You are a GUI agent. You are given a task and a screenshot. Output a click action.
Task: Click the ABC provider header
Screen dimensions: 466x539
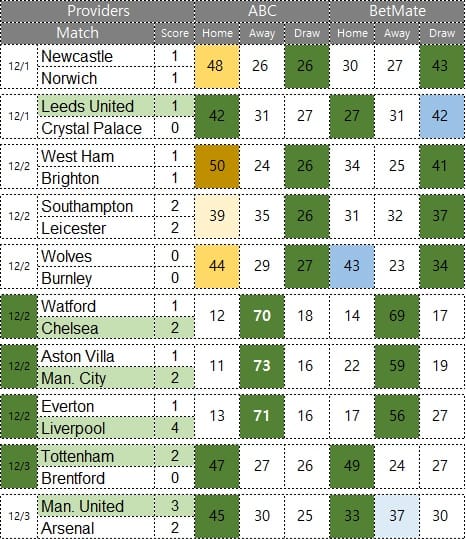click(x=262, y=11)
